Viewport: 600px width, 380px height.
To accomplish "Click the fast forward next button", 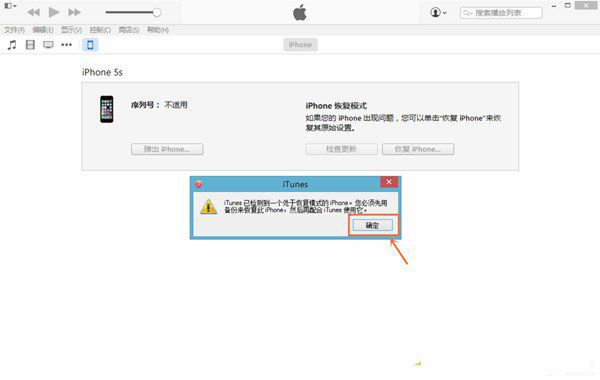I will (74, 12).
